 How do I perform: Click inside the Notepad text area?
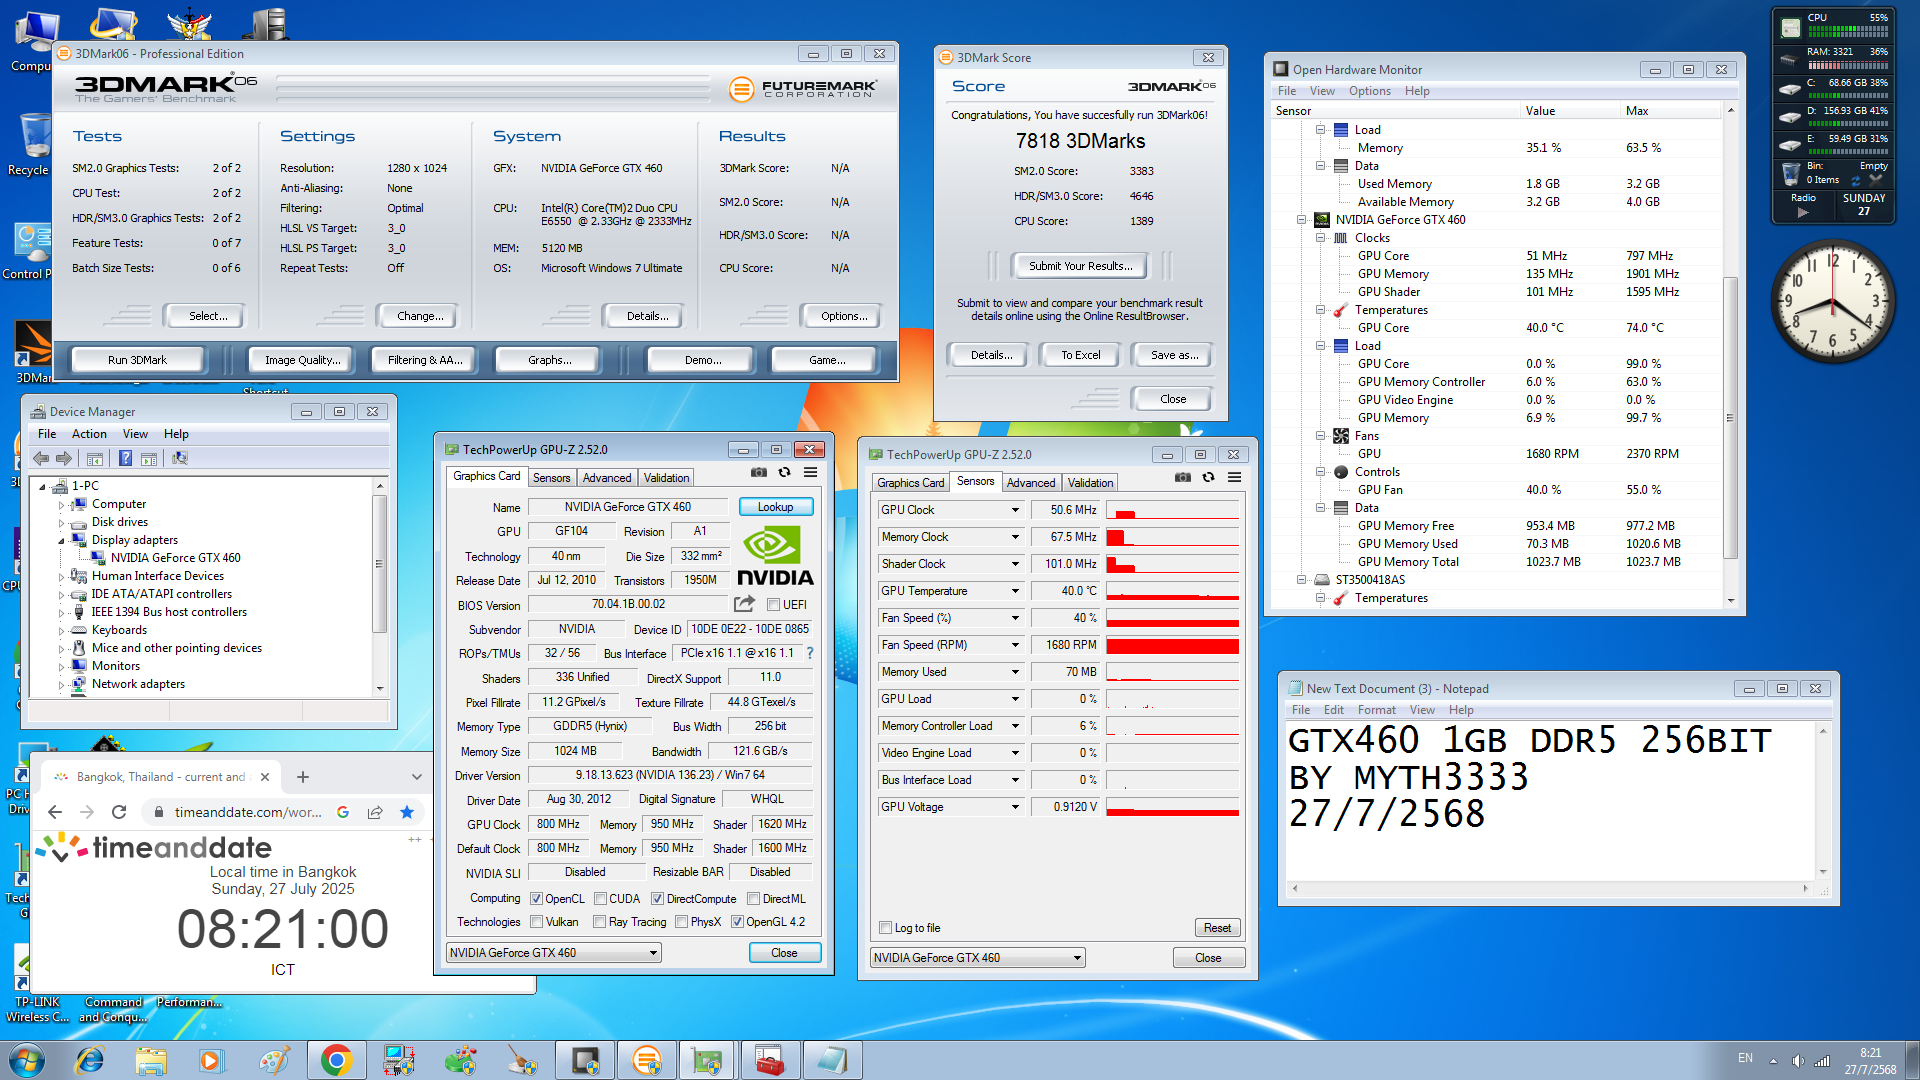[x=1550, y=800]
